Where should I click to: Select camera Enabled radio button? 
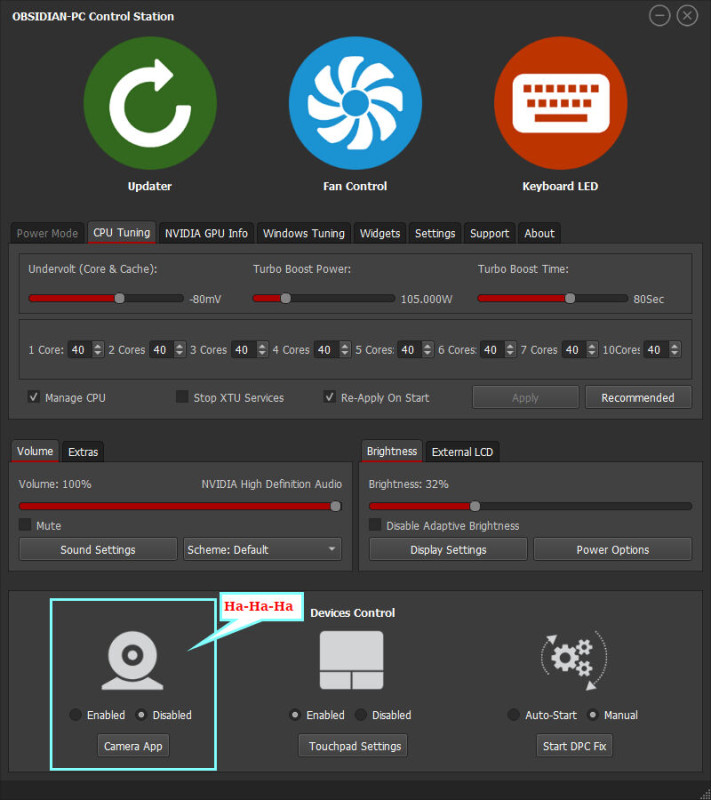pos(75,715)
